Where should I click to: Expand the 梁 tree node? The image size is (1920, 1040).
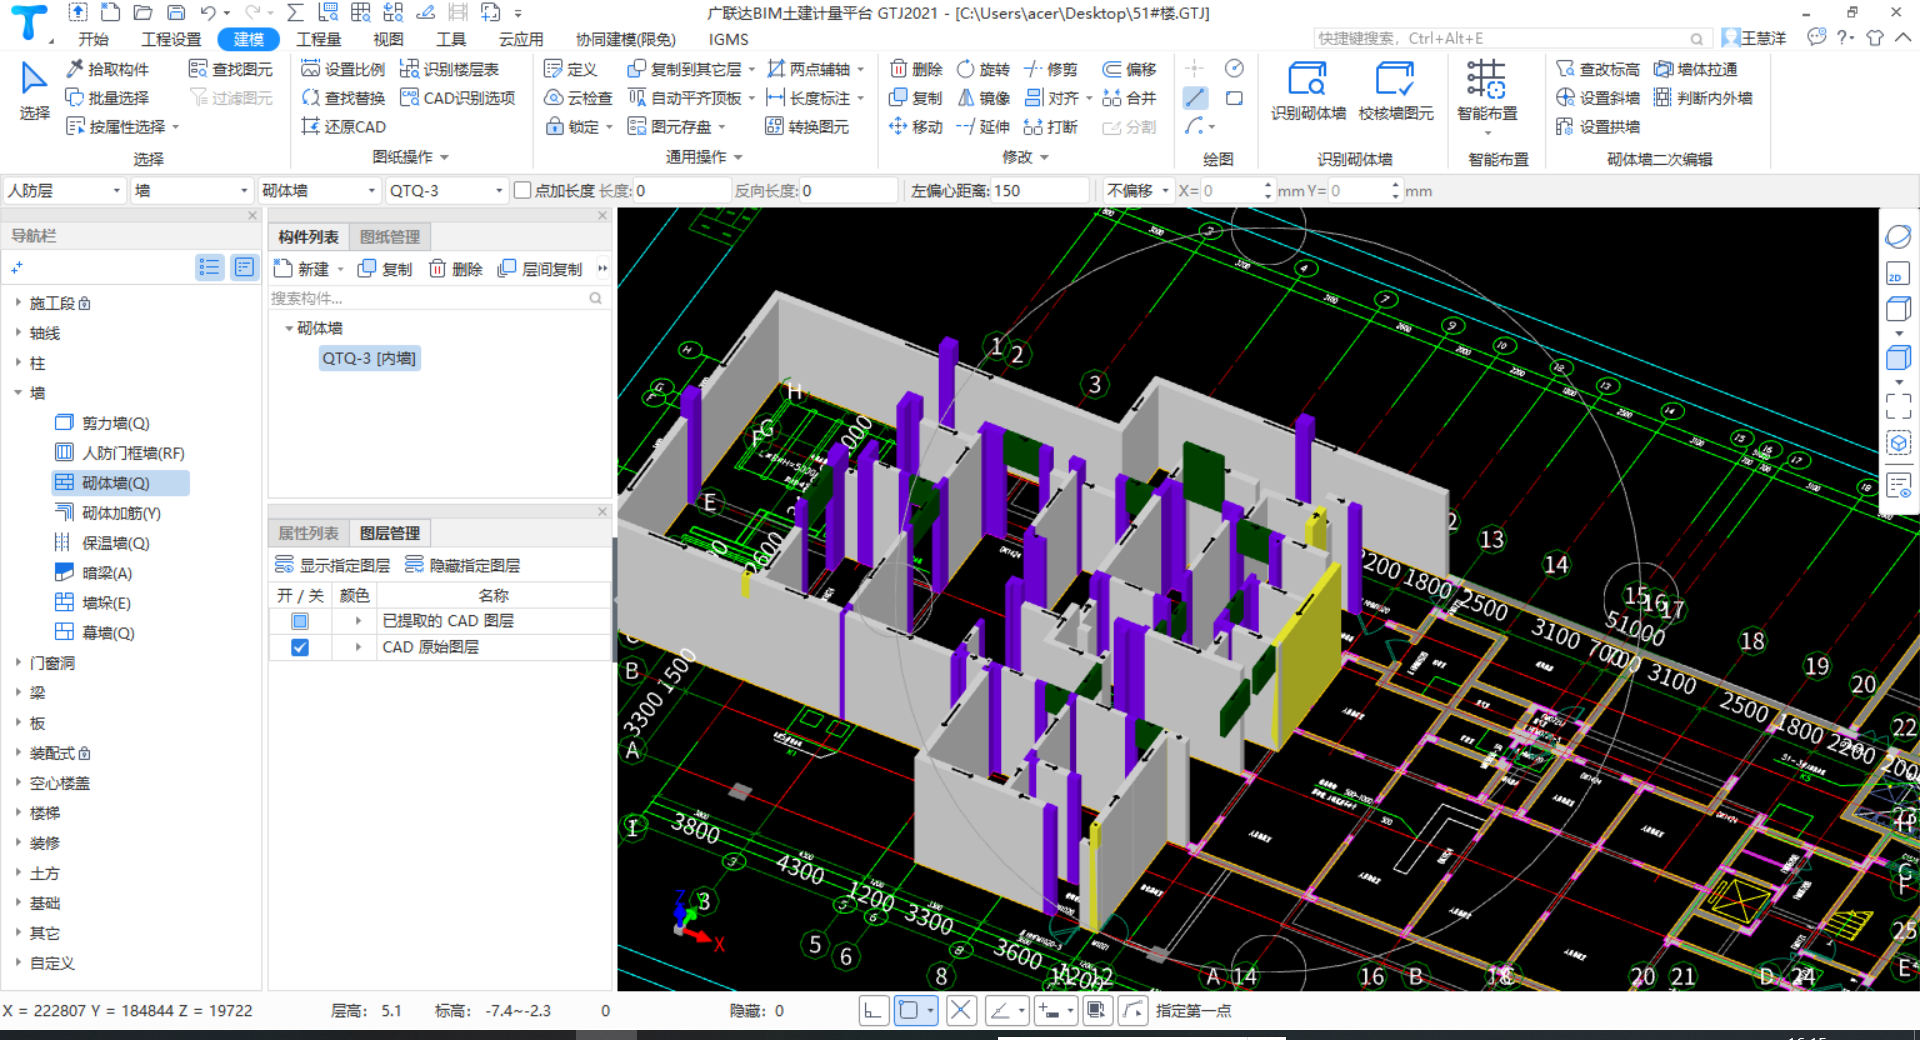(x=18, y=692)
